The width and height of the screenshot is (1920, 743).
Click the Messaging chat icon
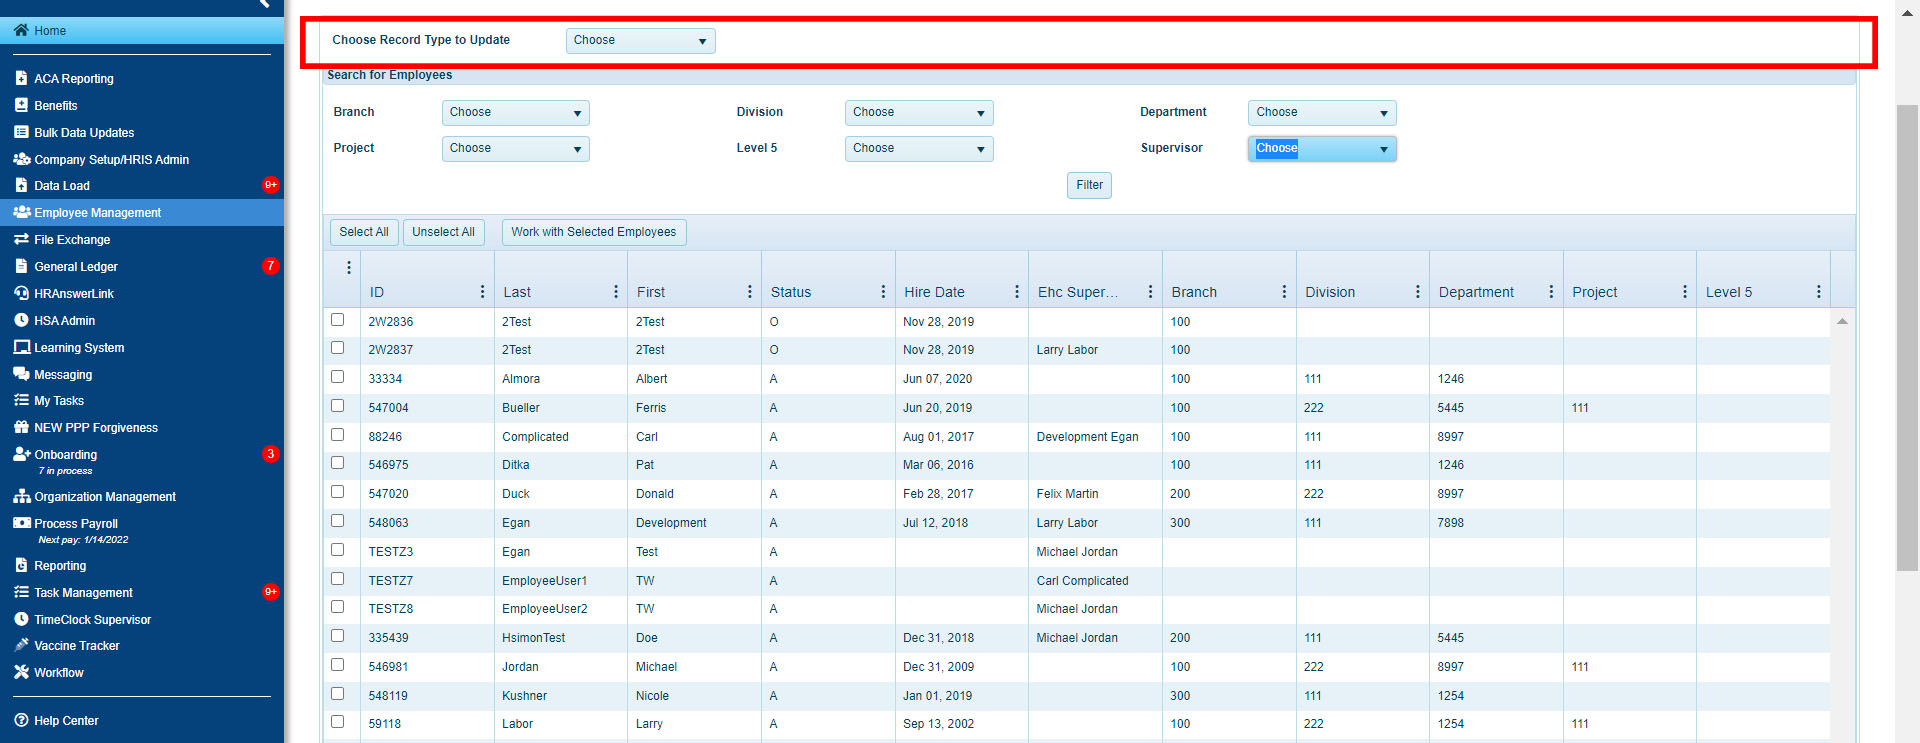21,374
